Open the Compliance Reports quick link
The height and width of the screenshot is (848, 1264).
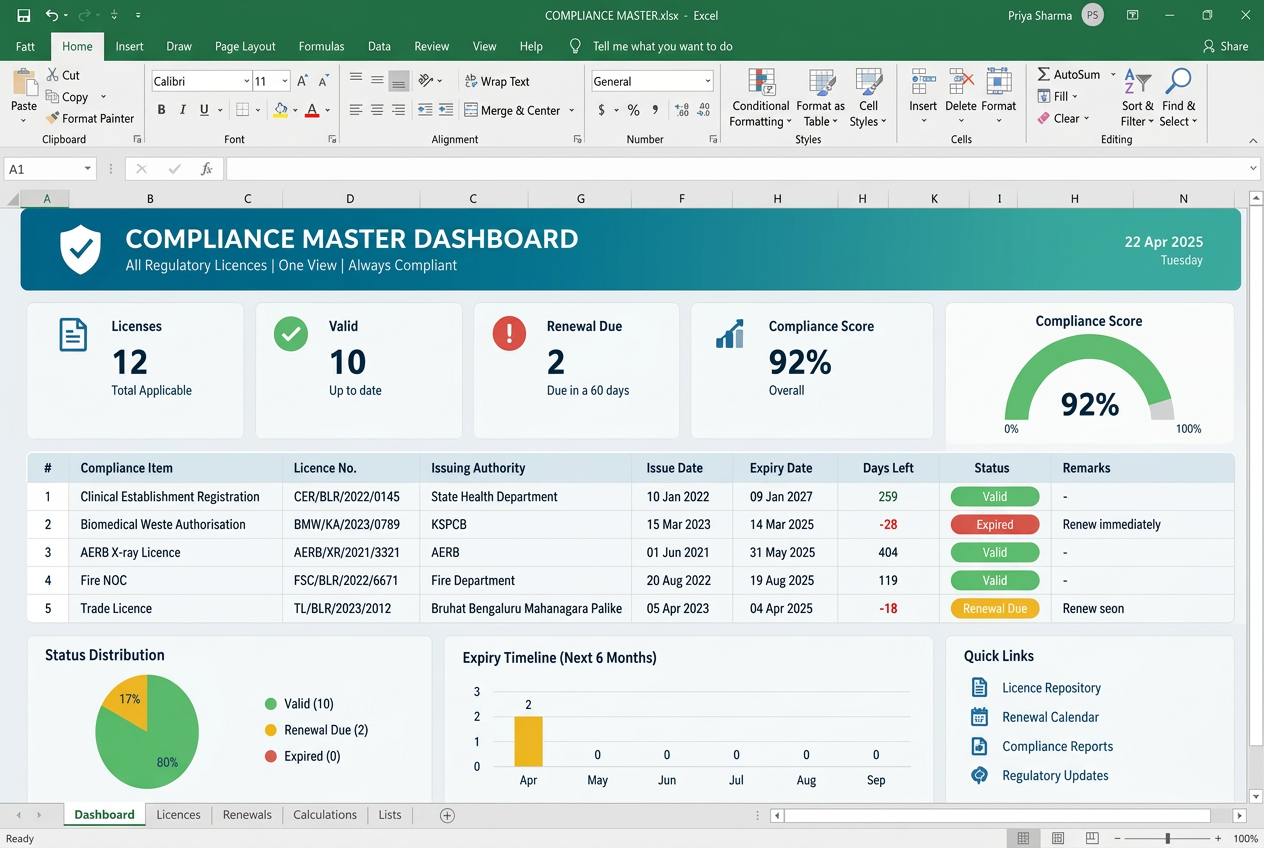(x=1057, y=746)
